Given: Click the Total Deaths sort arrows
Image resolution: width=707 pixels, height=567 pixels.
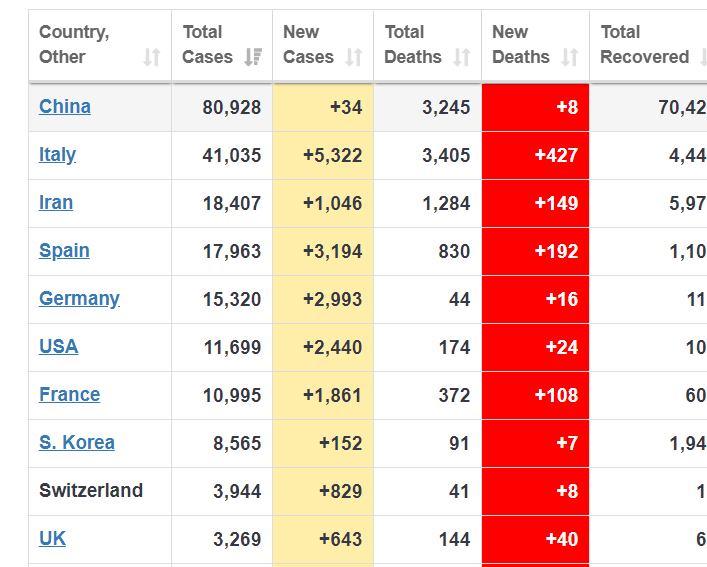Looking at the screenshot, I should (x=462, y=57).
